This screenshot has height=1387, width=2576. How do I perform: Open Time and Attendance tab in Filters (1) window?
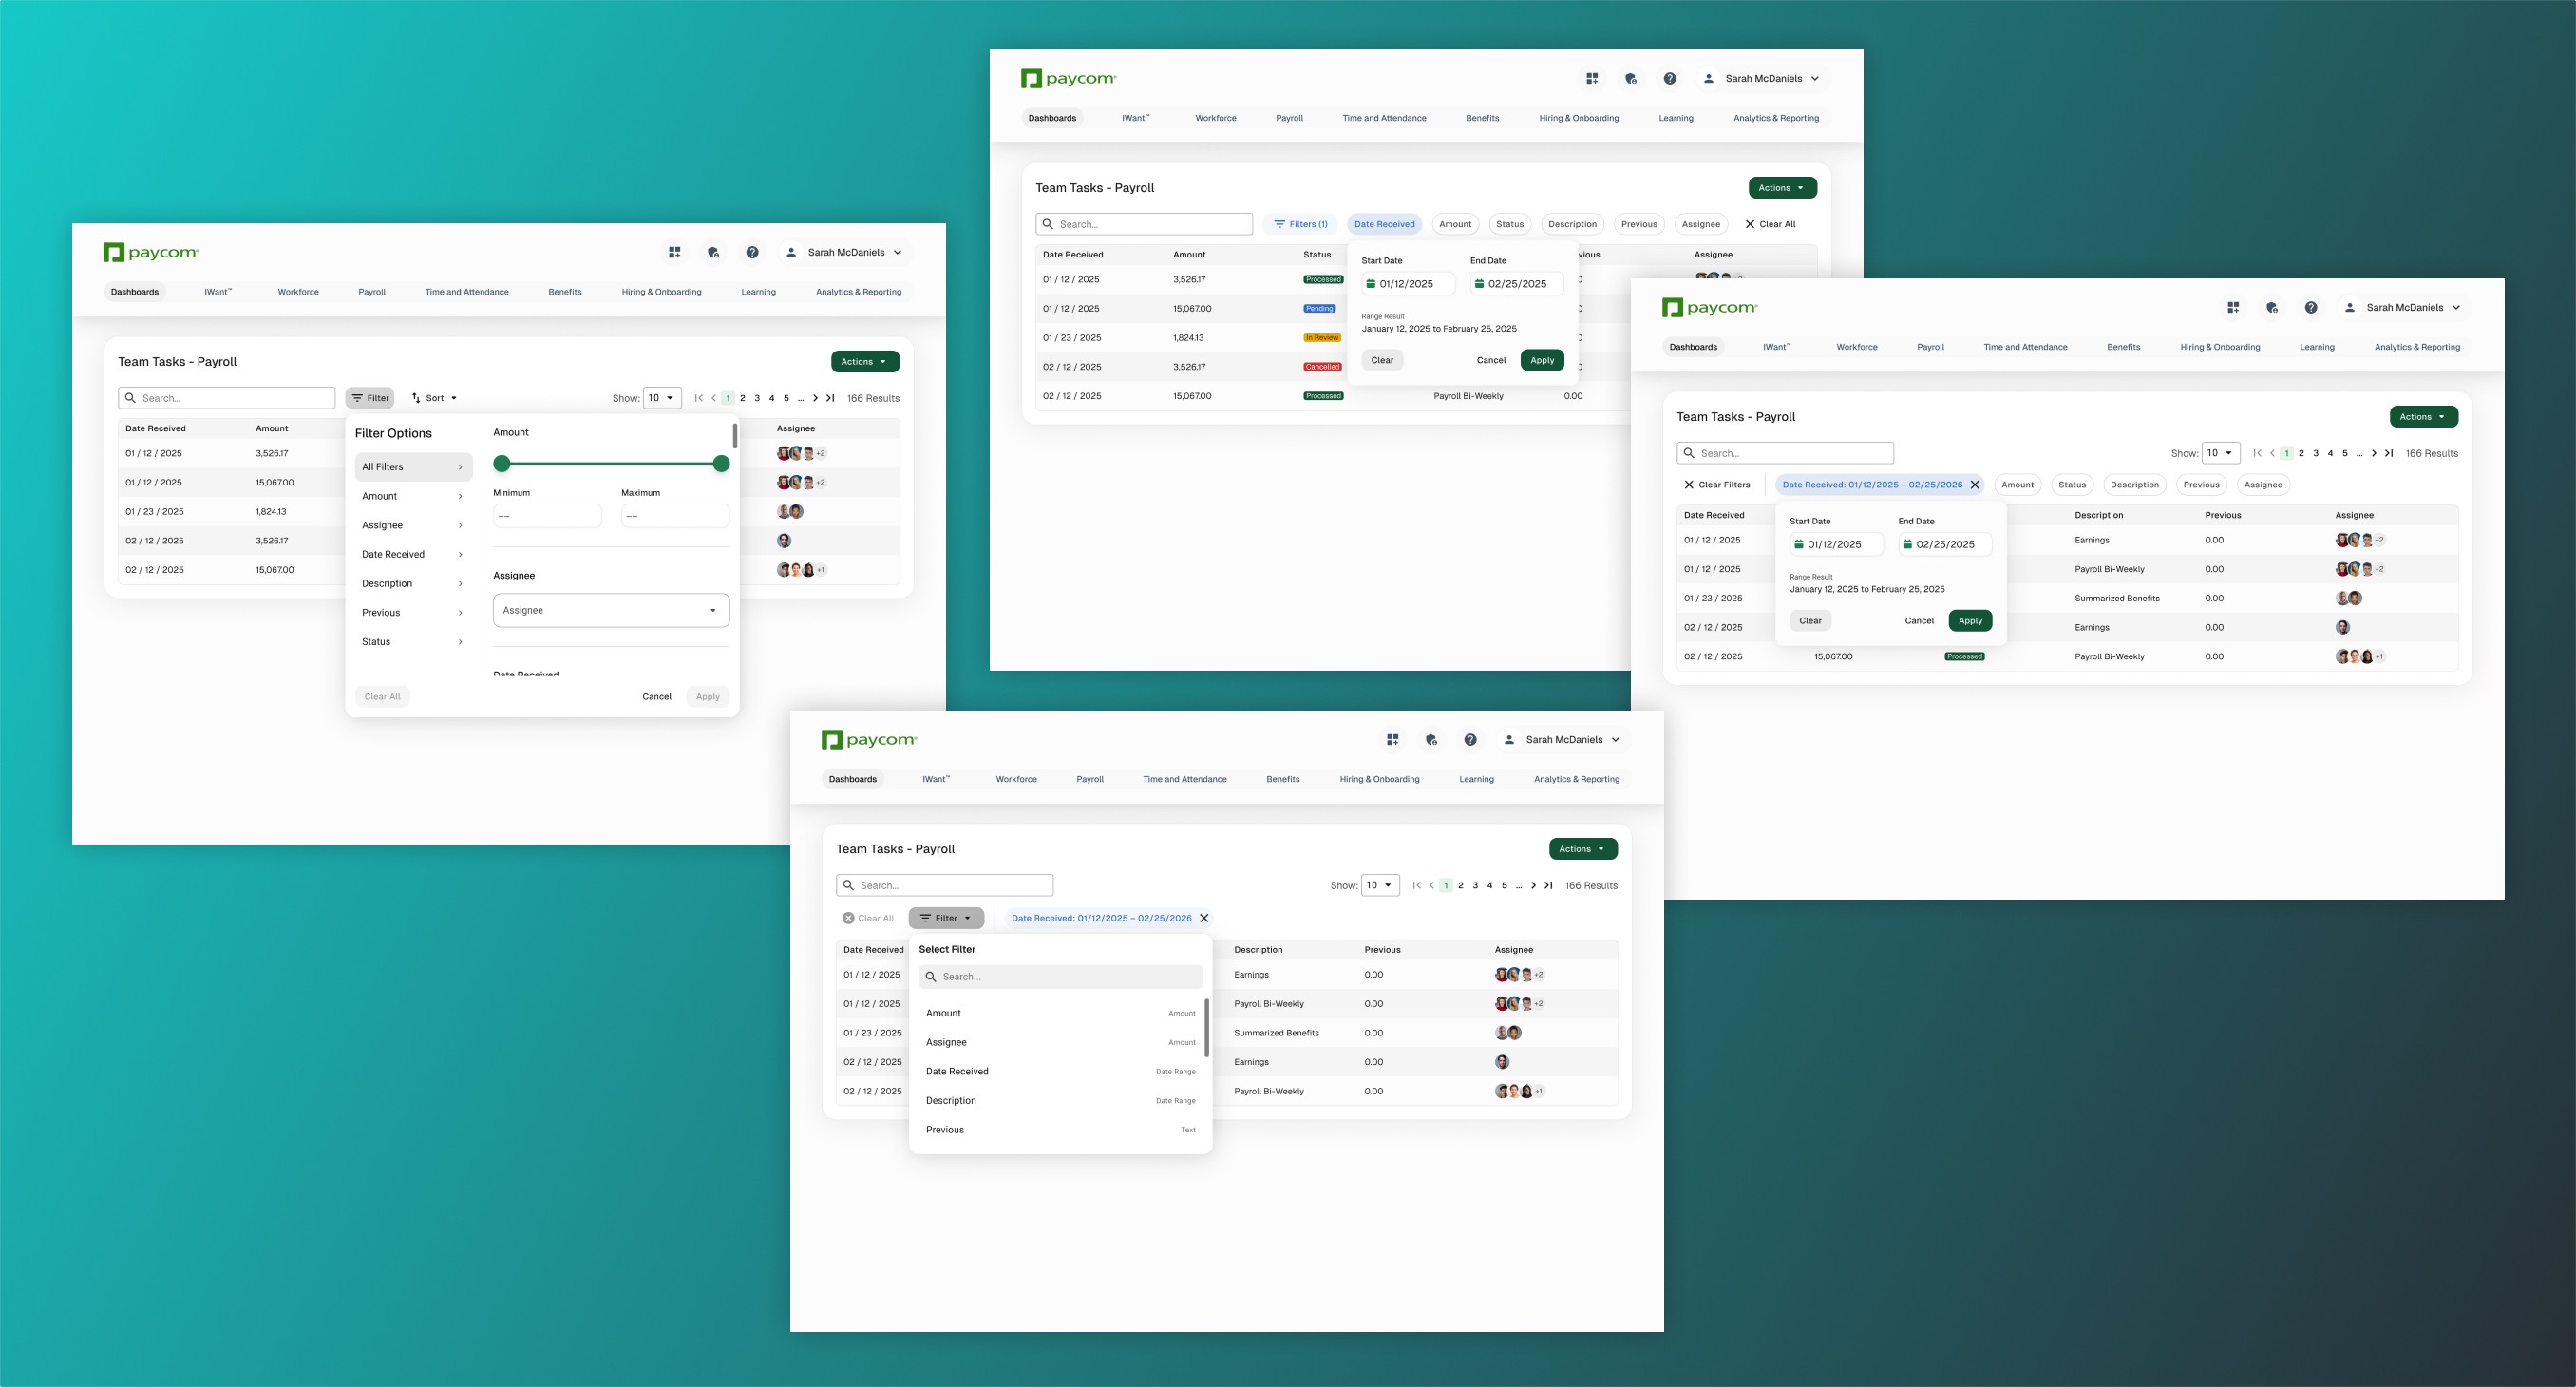(1384, 118)
